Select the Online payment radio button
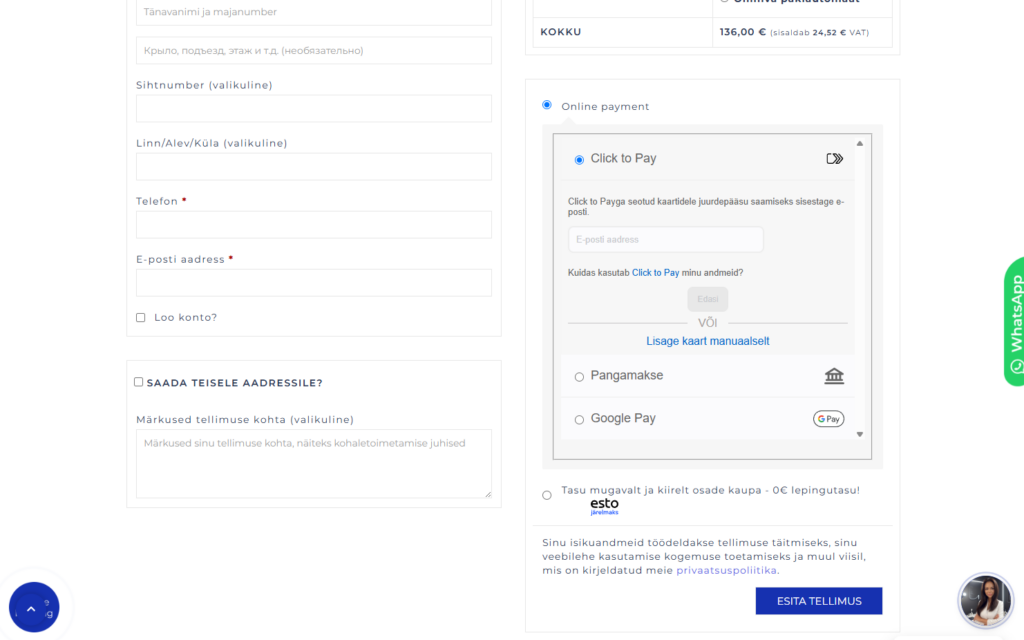 tap(547, 105)
